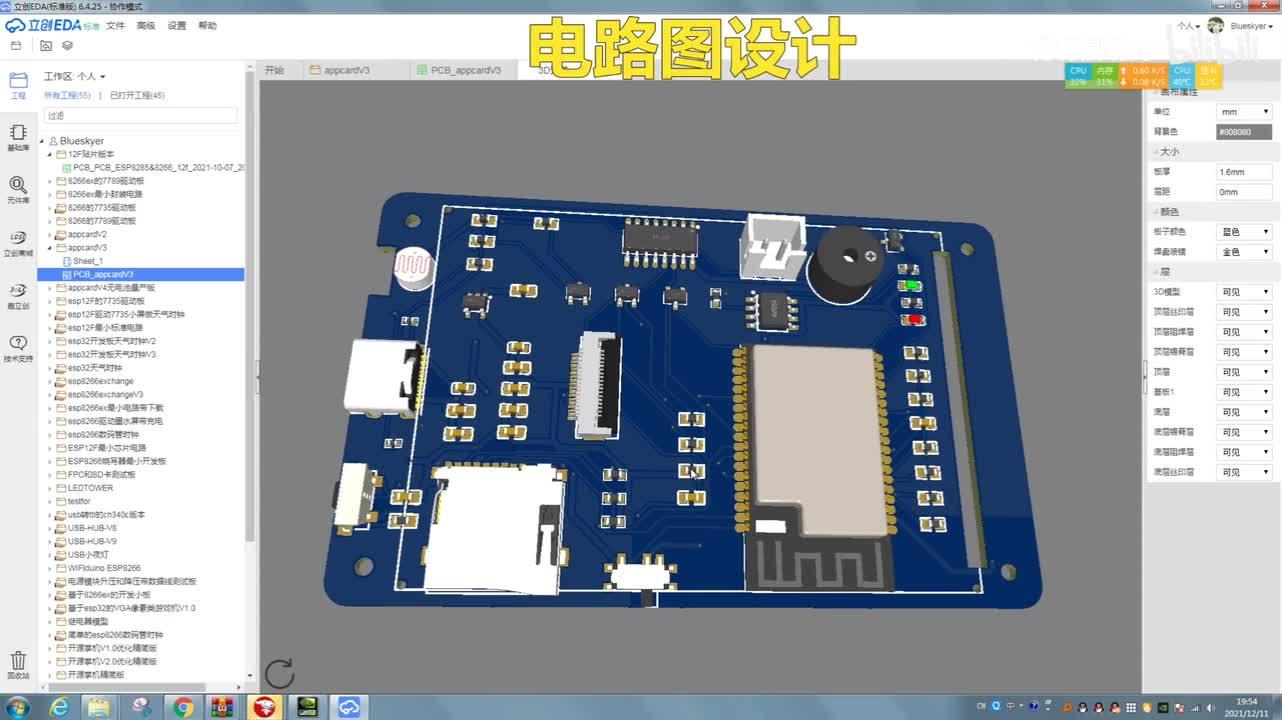Click the 过滤 filter input field

click(140, 116)
